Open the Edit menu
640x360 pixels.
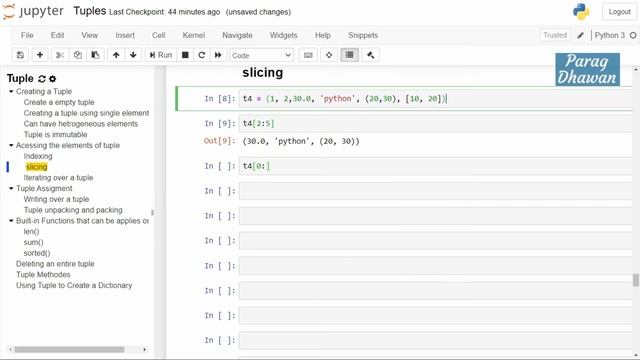click(57, 36)
